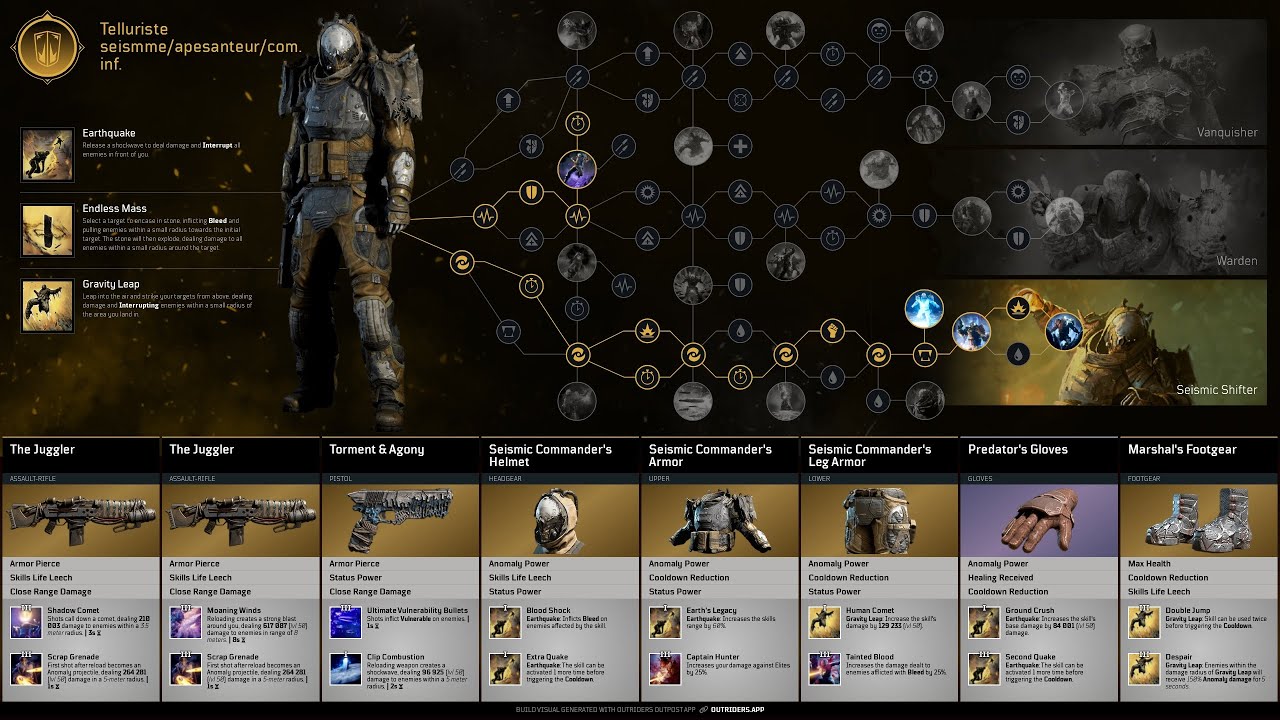Select the Endless Mass skill icon
1280x720 pixels.
coord(47,229)
